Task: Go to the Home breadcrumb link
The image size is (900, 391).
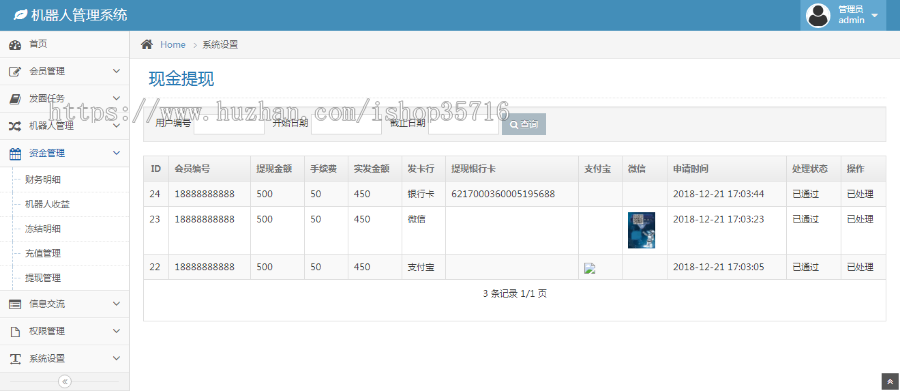Action: [173, 45]
